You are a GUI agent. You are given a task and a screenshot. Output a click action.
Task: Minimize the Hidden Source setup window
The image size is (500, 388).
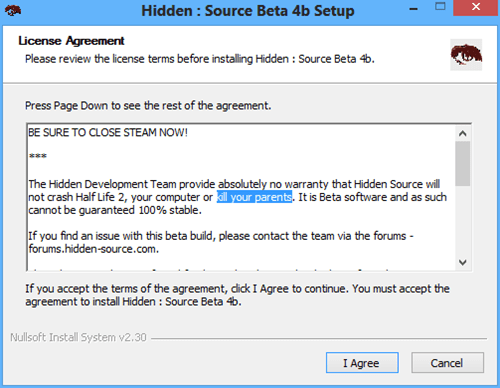(413, 9)
